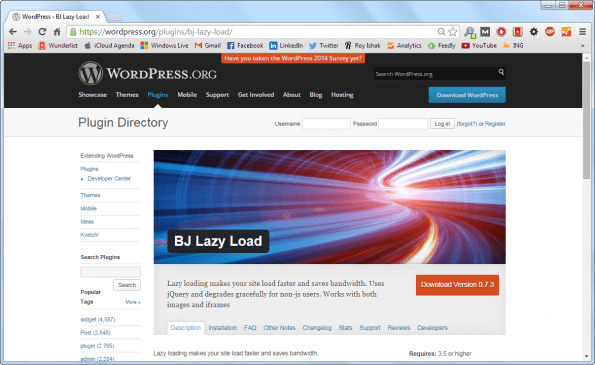
Task: Focus the Username input field
Action: click(326, 124)
